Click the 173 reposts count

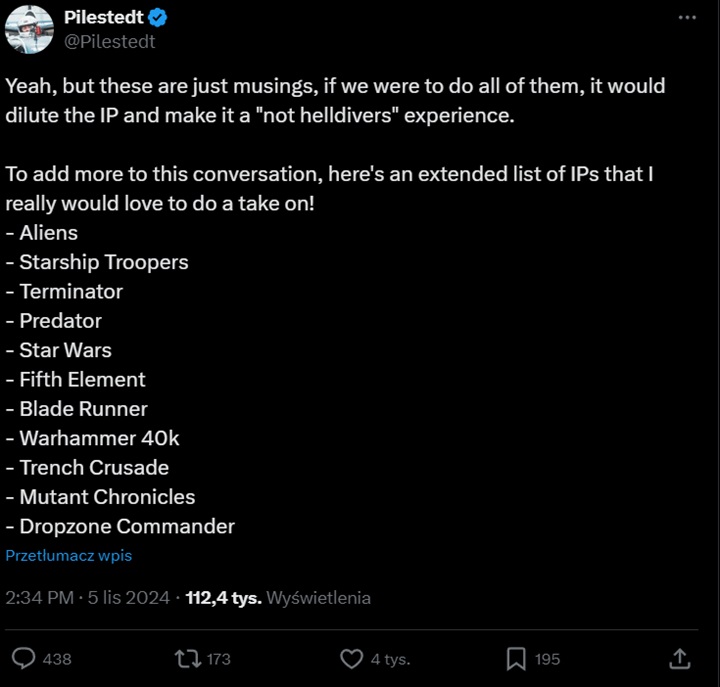pyautogui.click(x=218, y=659)
